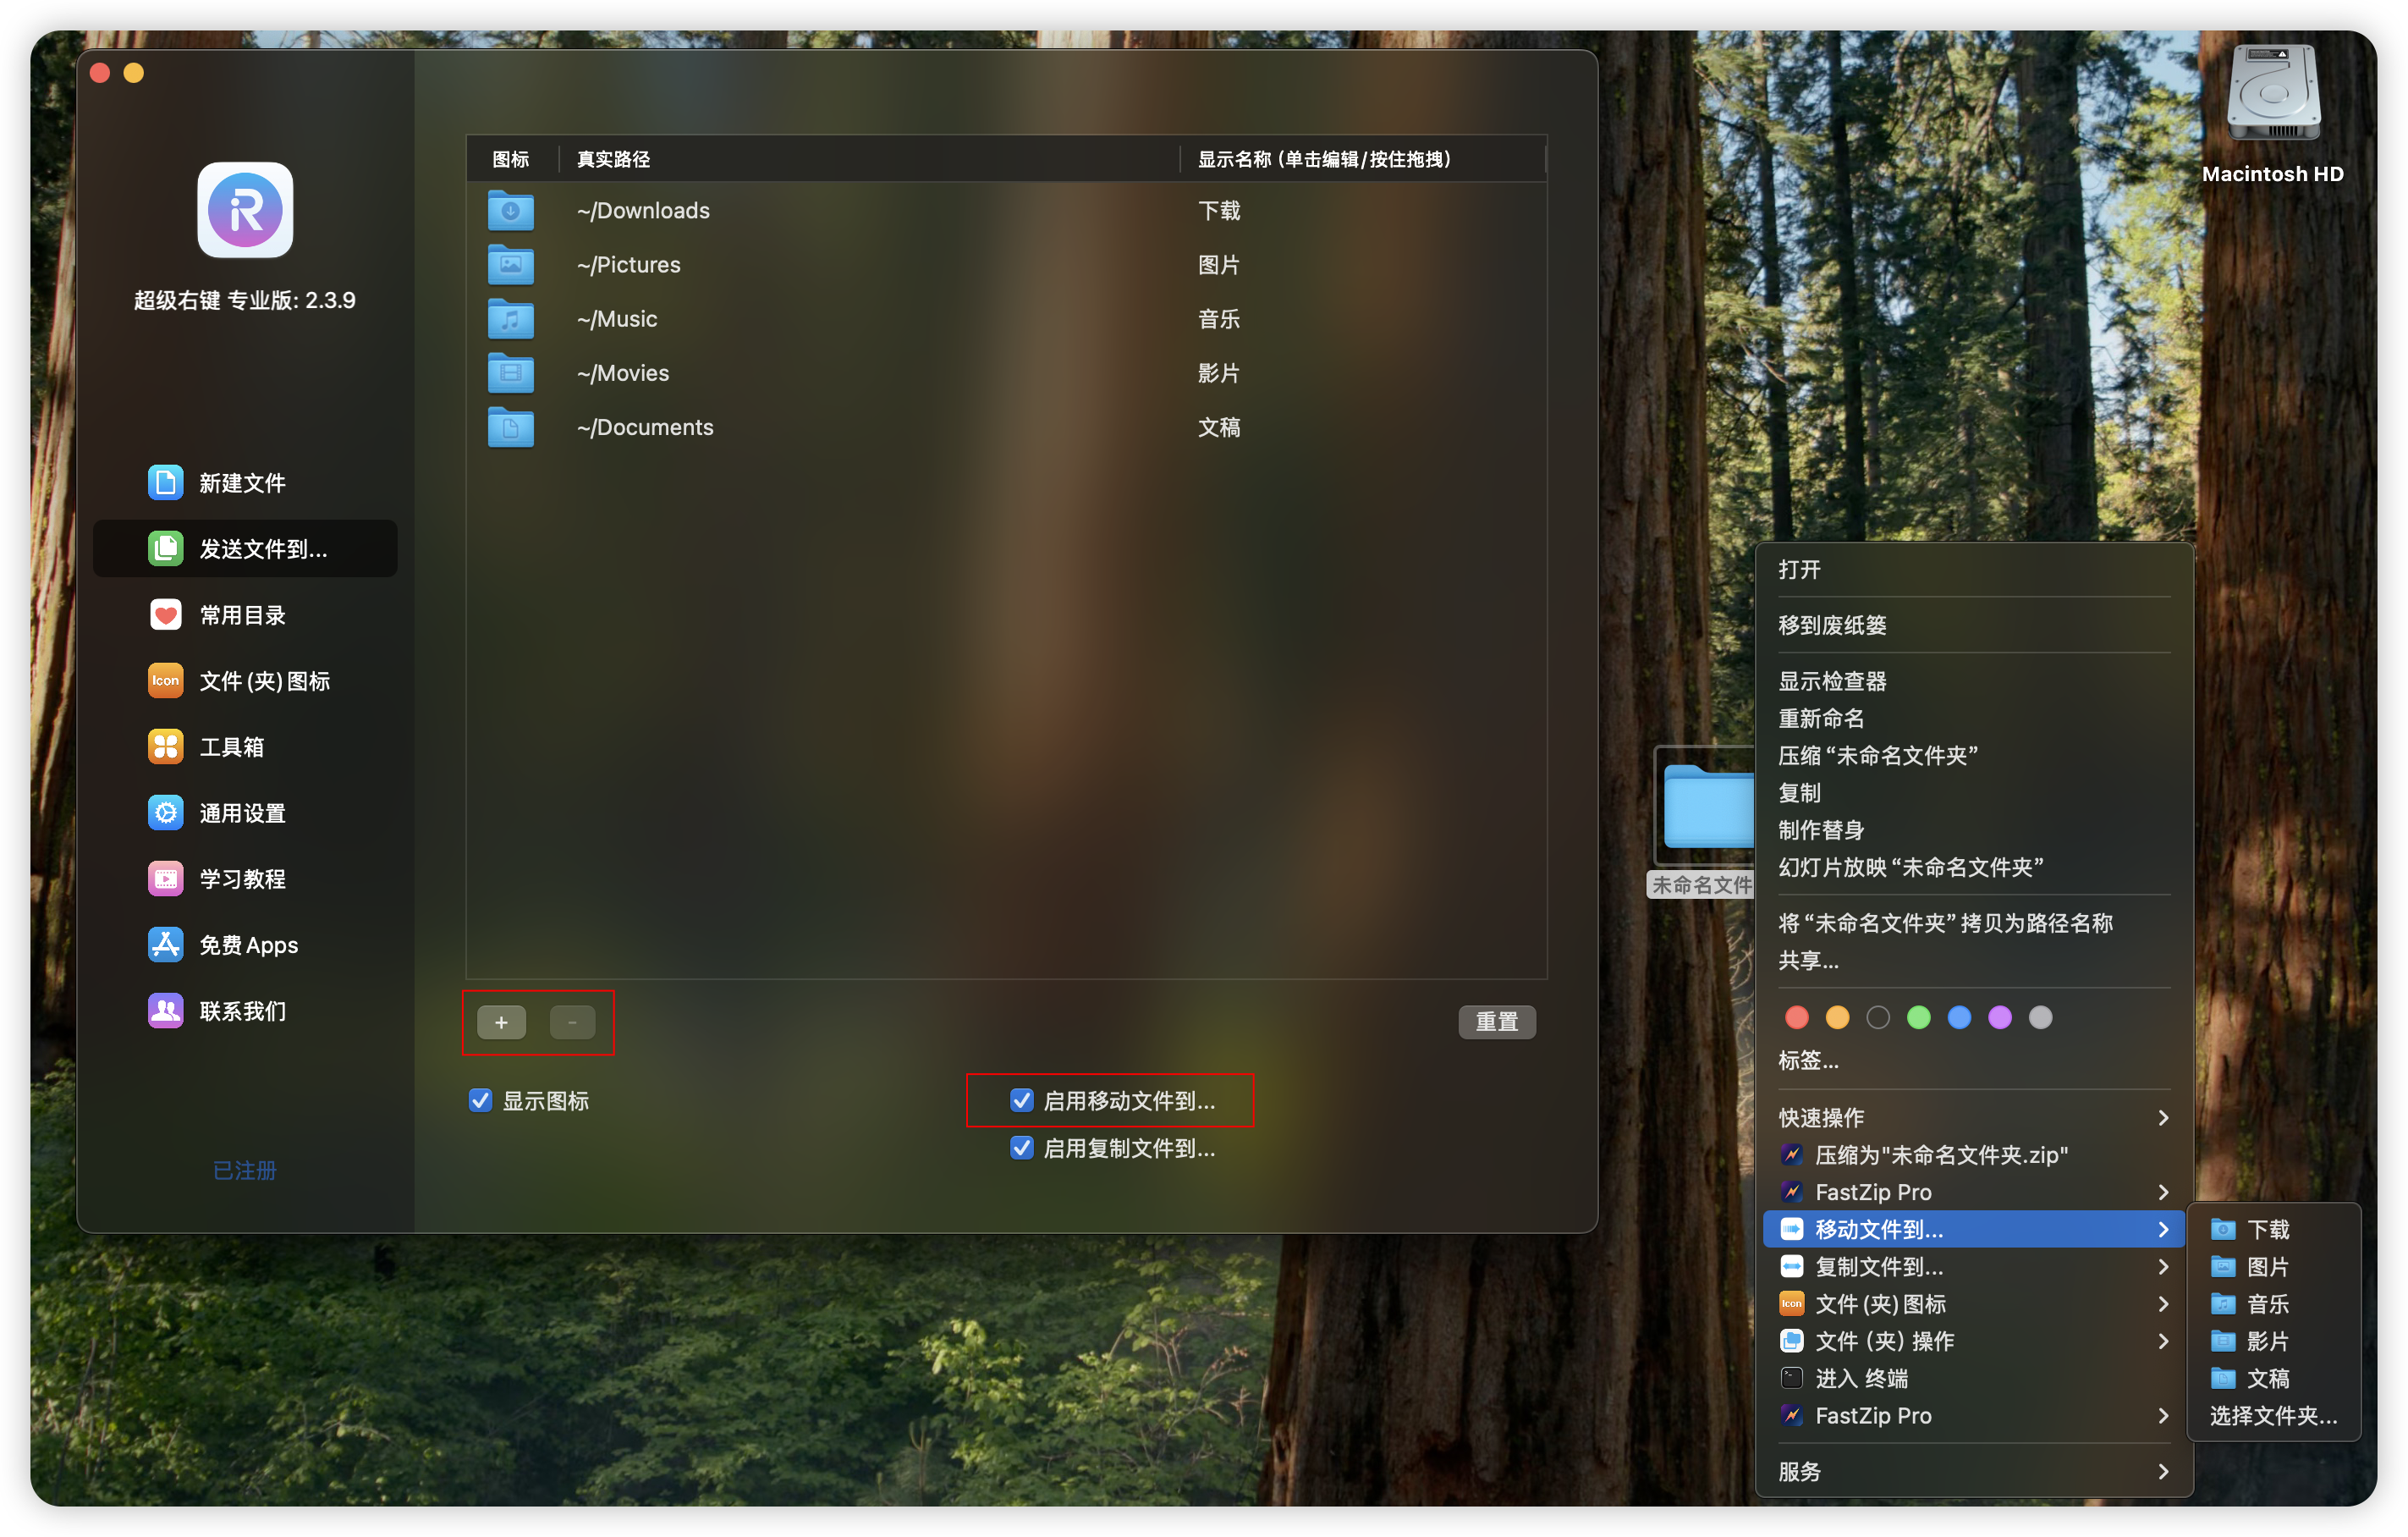Open 通用设置 gear icon
The height and width of the screenshot is (1537, 2408).
pyautogui.click(x=165, y=813)
